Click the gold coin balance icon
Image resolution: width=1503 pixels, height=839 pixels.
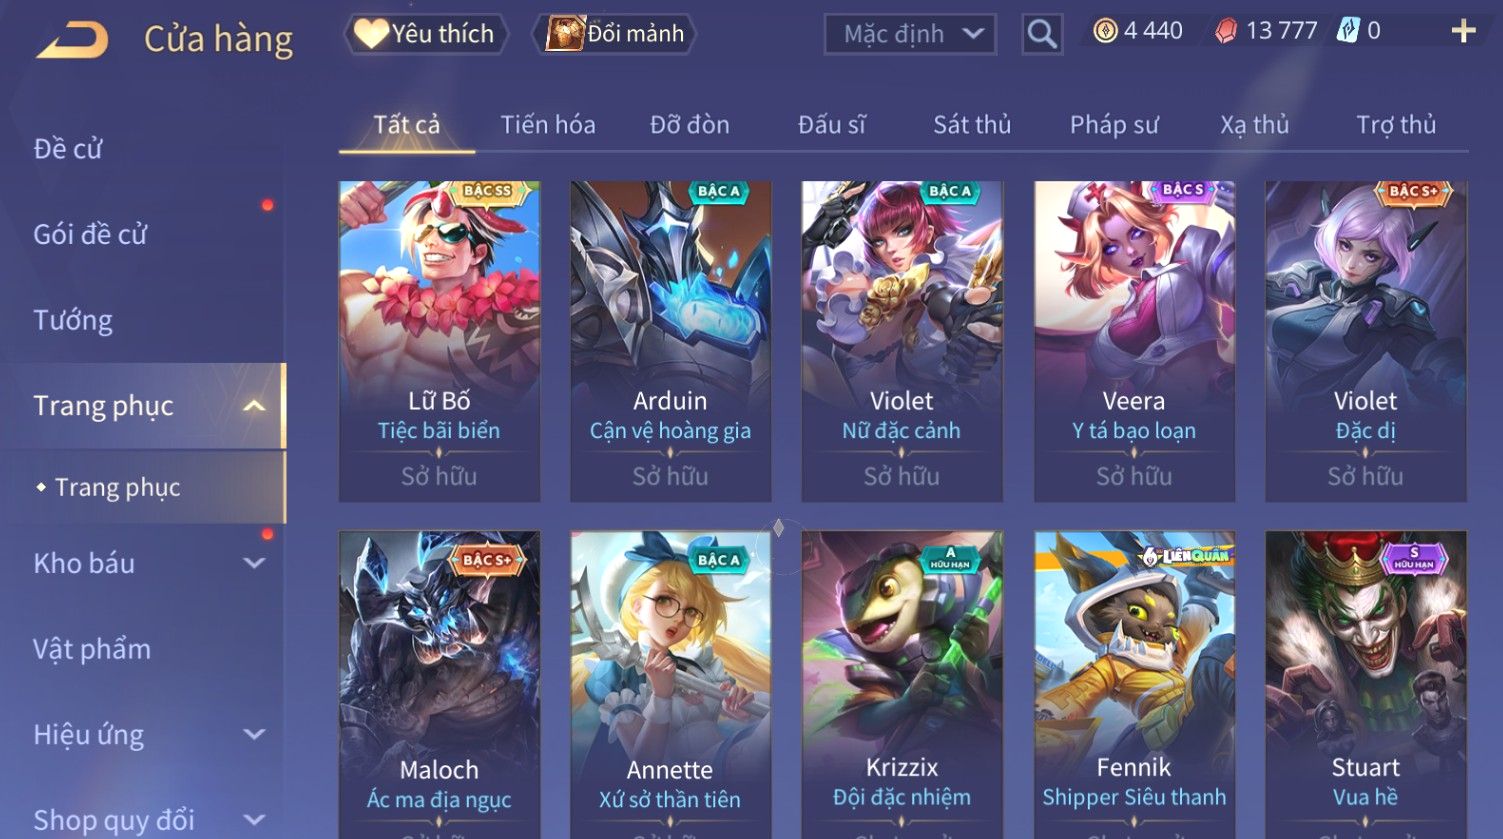1105,32
